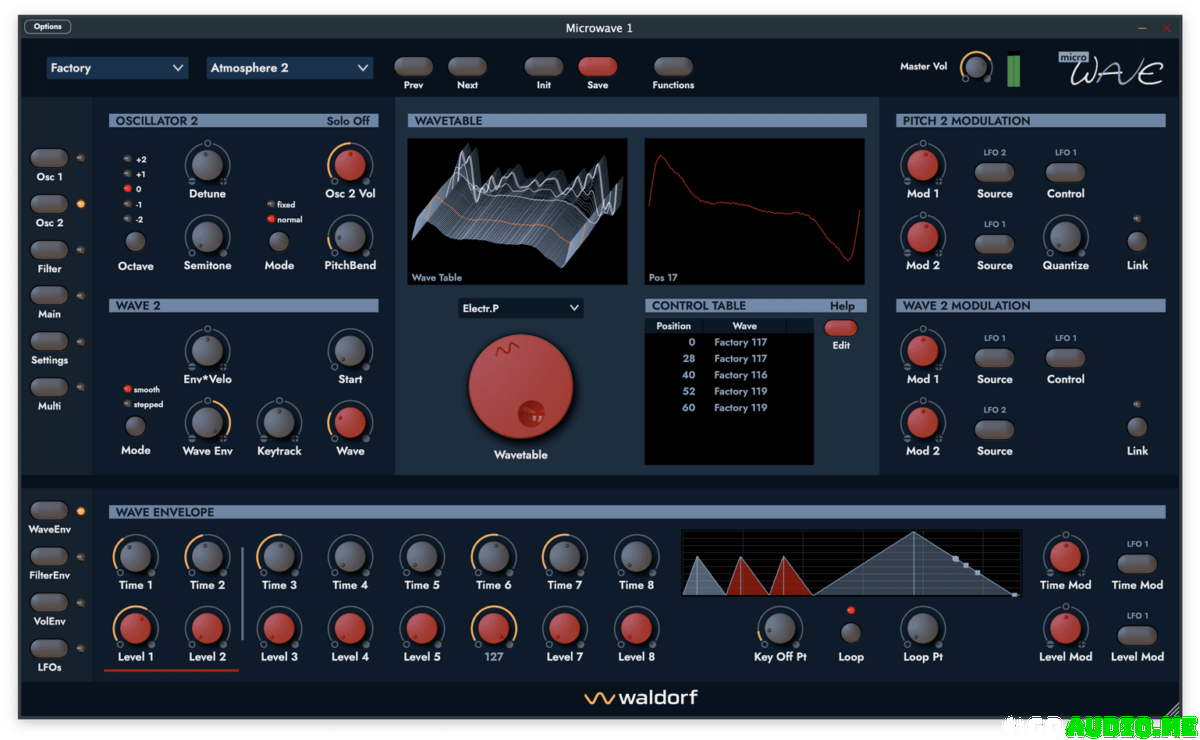This screenshot has height=740, width=1200.
Task: Click the Keytrack knob in Wave 2
Action: click(x=278, y=422)
